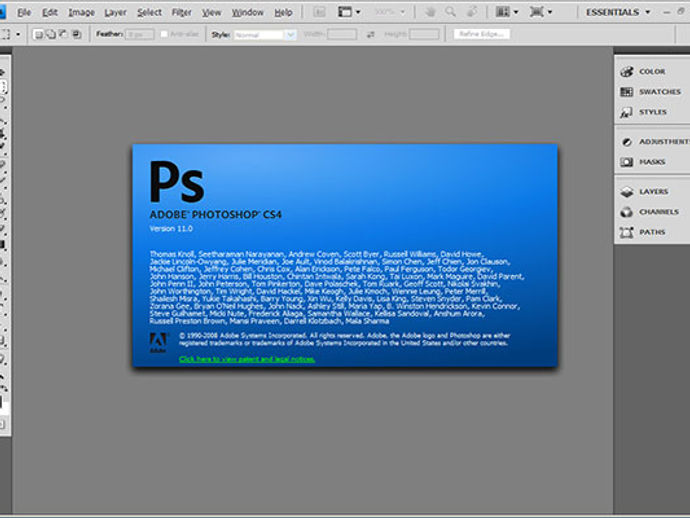Open the zoom level dropdown
690x518 pixels.
tap(389, 12)
